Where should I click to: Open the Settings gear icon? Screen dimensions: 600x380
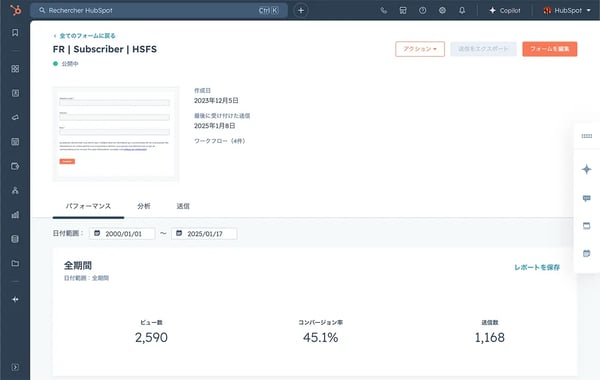point(442,10)
